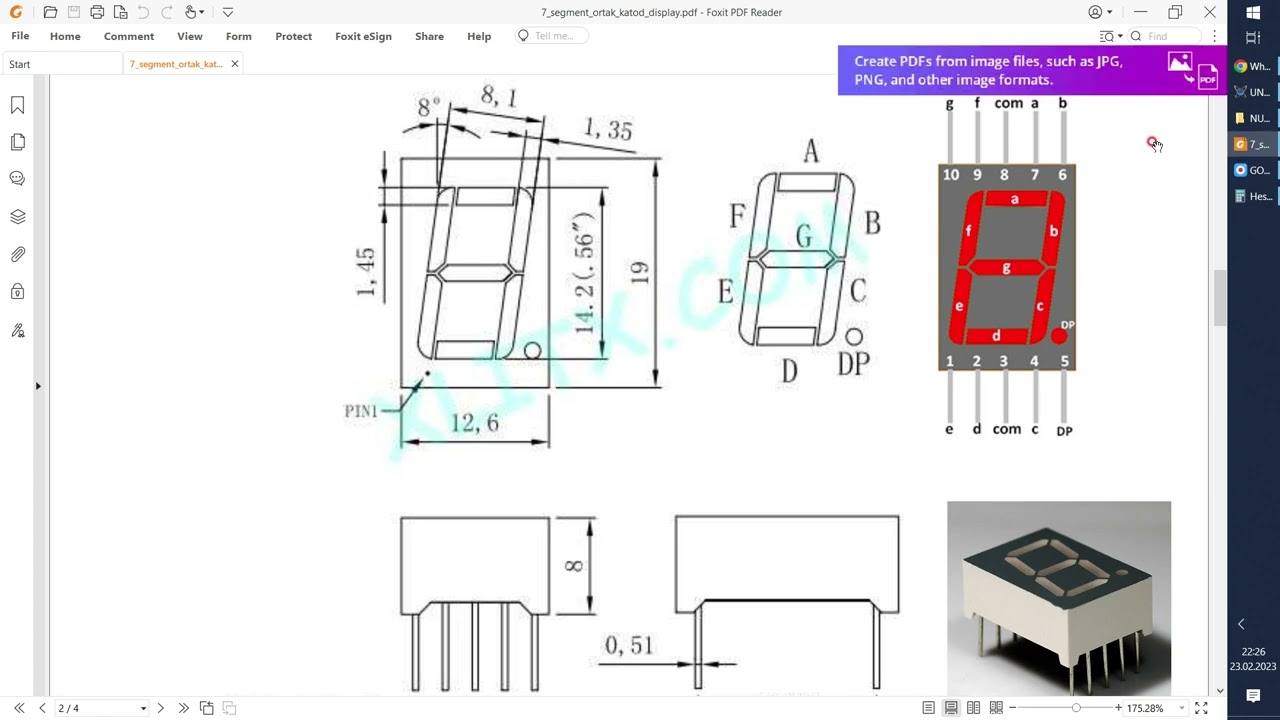Open the Form ribbon tab
The width and height of the screenshot is (1280, 720).
pyautogui.click(x=238, y=36)
